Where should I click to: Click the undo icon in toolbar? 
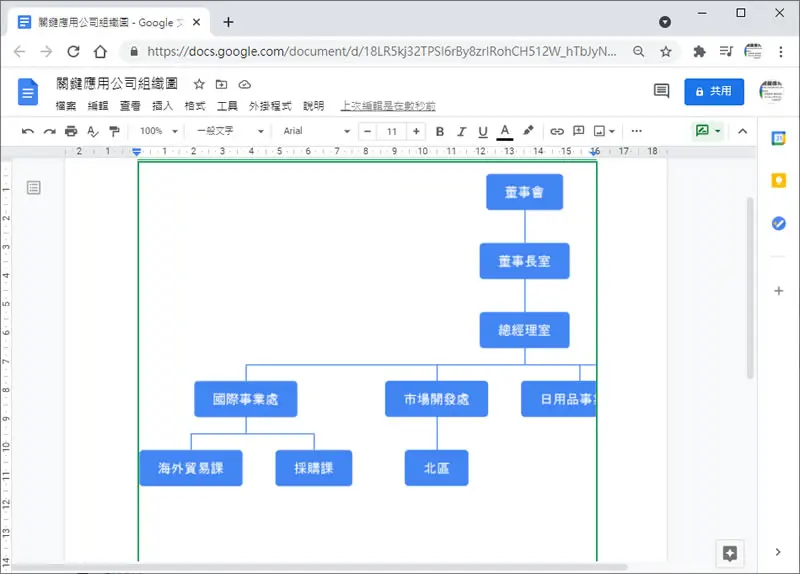28,132
